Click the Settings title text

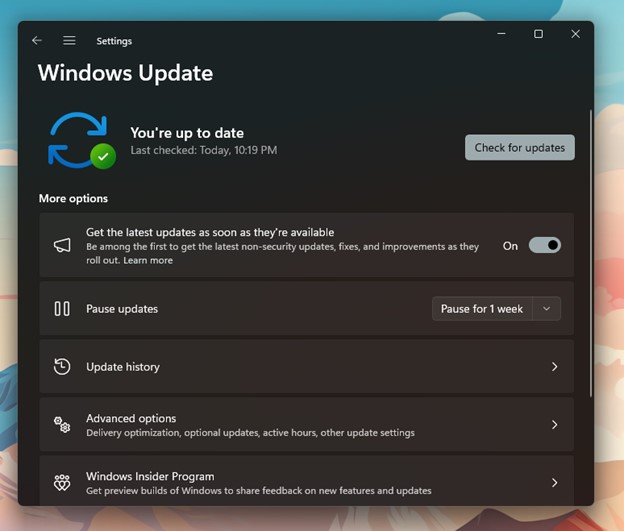tap(114, 41)
